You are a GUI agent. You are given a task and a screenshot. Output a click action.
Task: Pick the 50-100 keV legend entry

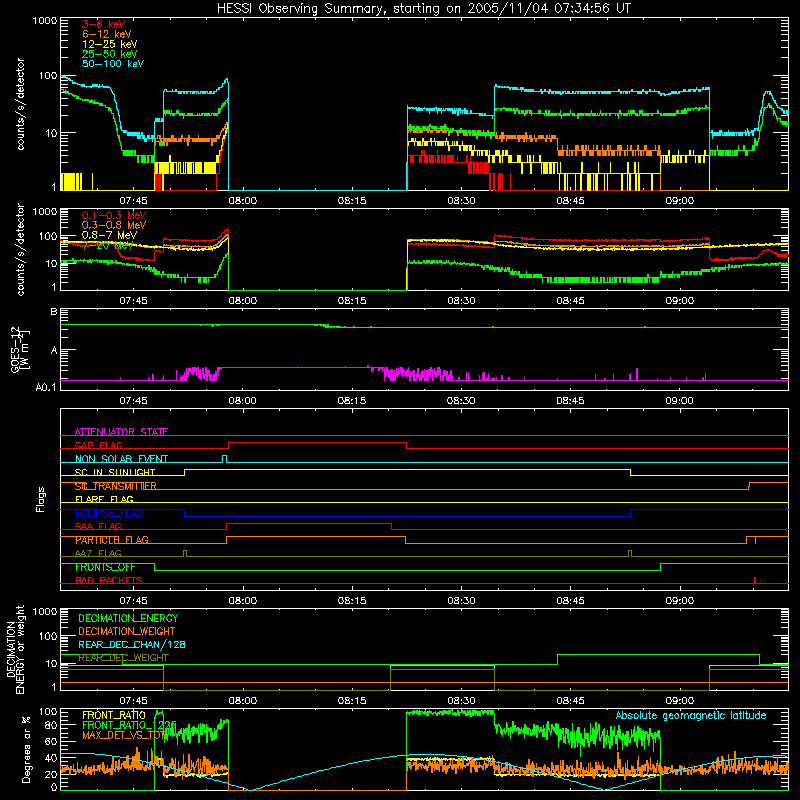point(113,63)
